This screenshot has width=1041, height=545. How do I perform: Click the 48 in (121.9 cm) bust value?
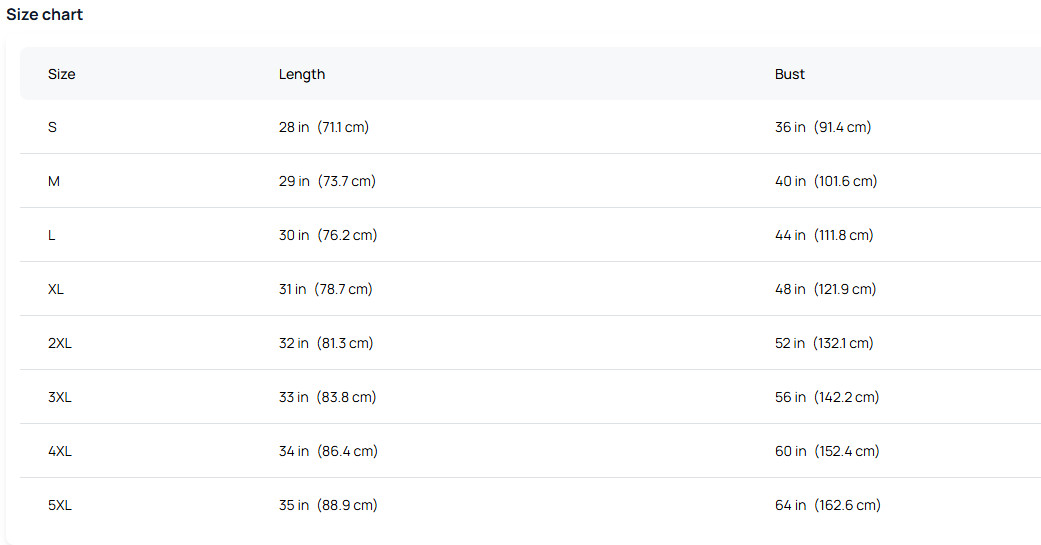[825, 290]
